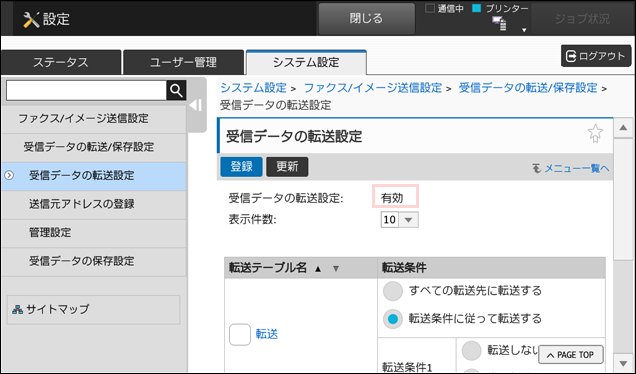Click the scrollbar down arrow
The width and height of the screenshot is (636, 374).
[x=623, y=362]
